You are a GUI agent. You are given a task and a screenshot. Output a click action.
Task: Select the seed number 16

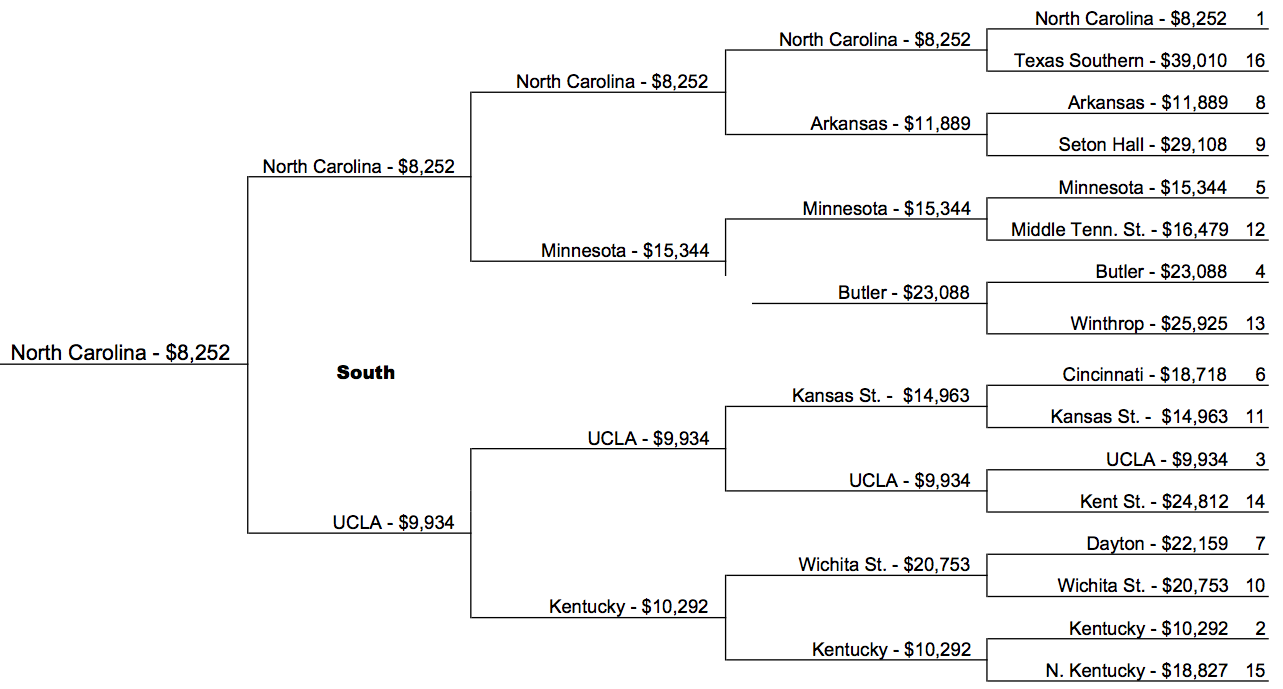(x=1256, y=61)
